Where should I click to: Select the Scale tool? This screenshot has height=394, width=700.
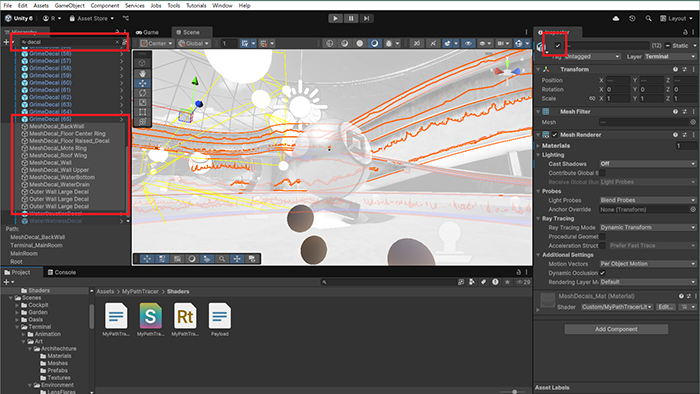(142, 102)
